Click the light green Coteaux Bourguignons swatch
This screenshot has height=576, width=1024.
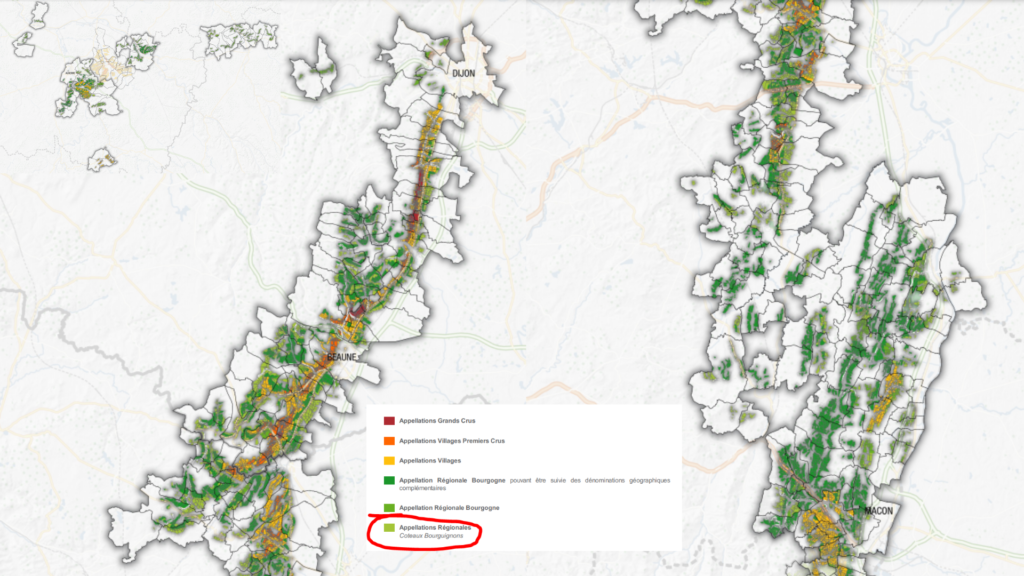pyautogui.click(x=390, y=527)
